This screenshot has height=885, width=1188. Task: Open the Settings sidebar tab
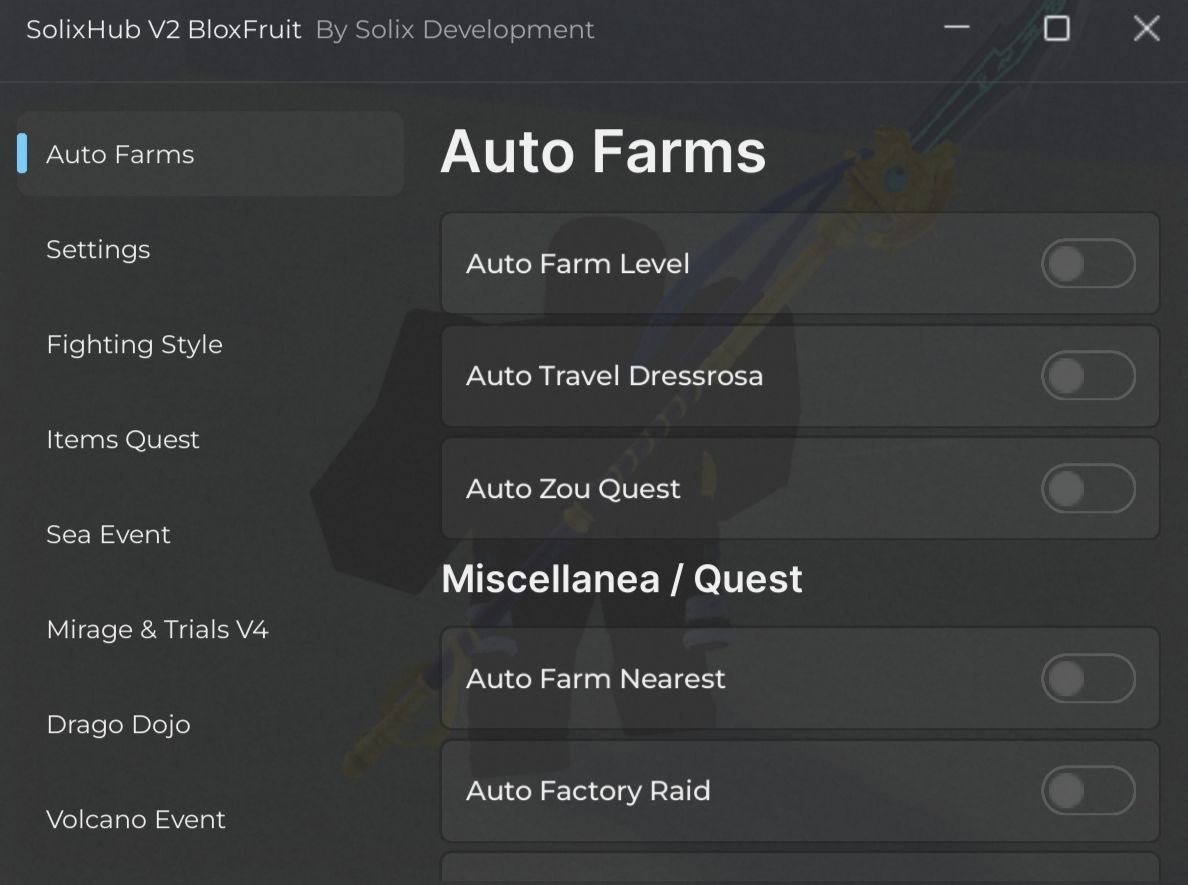click(x=98, y=249)
